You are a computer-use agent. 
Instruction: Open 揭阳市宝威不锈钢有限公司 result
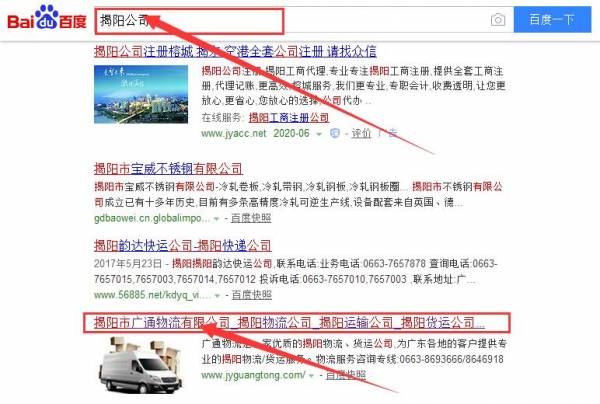point(168,168)
